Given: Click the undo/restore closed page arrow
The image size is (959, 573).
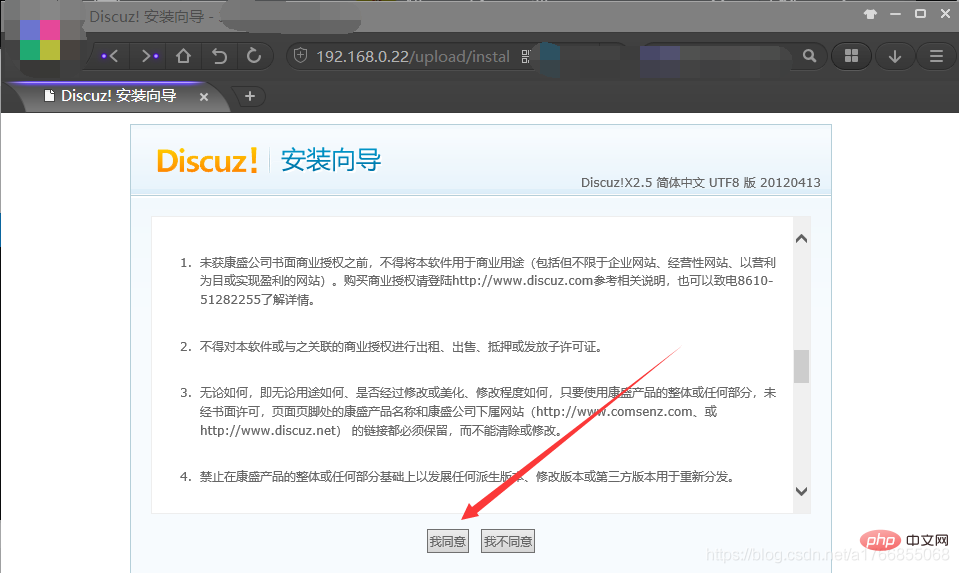Looking at the screenshot, I should pos(219,56).
